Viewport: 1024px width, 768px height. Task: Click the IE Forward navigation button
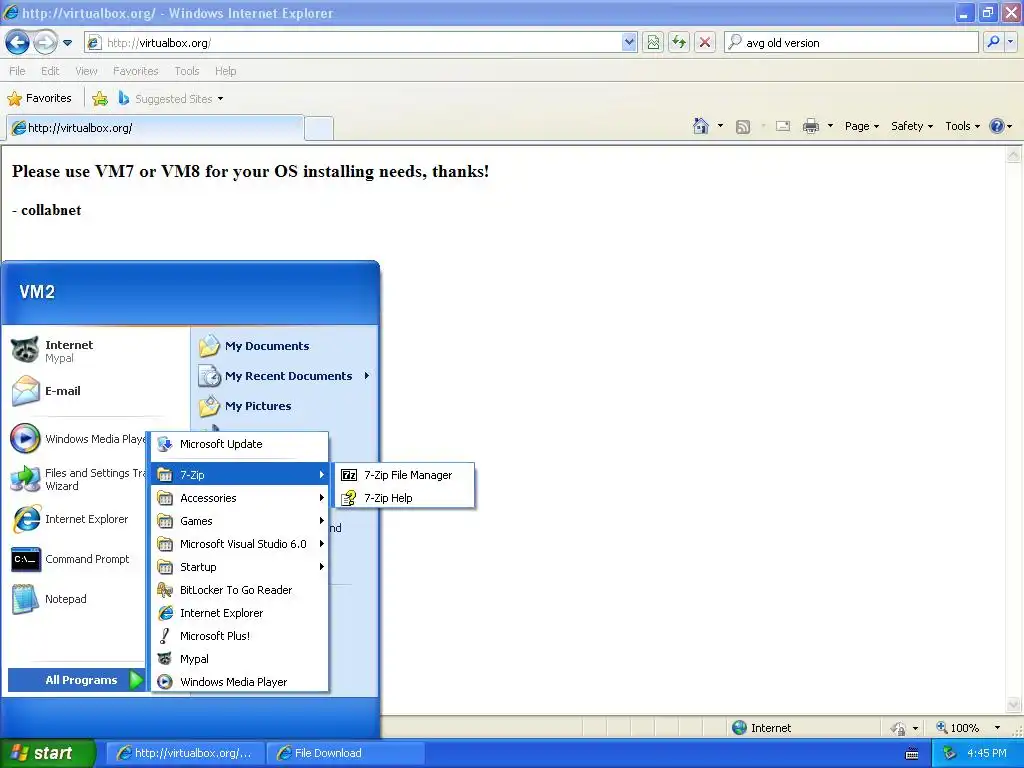pyautogui.click(x=45, y=43)
